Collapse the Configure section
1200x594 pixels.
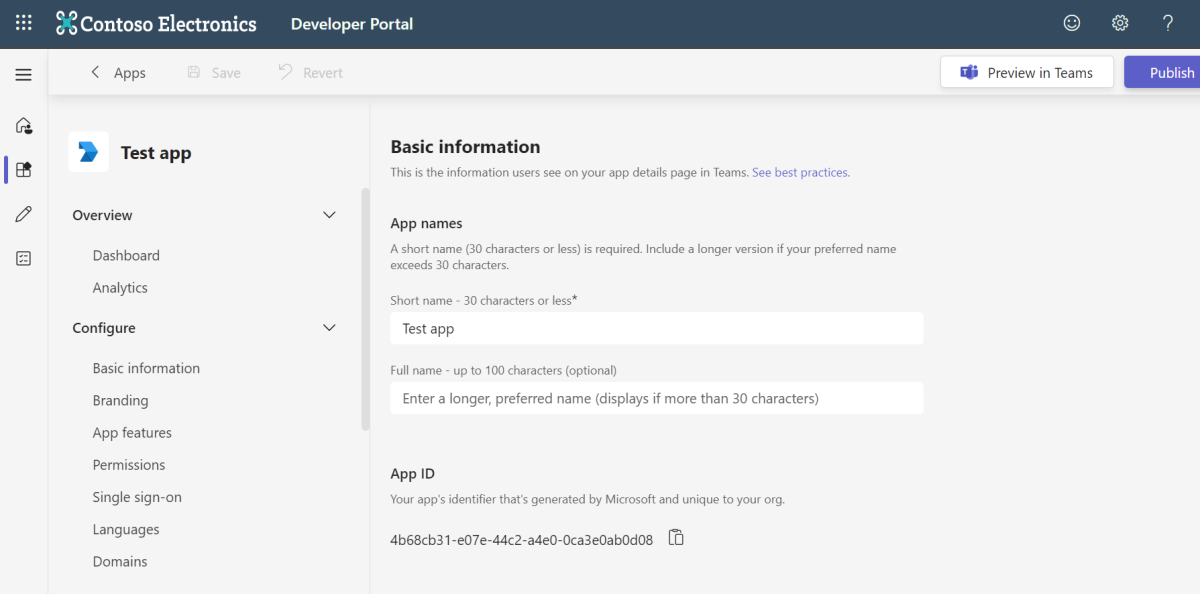tap(329, 328)
